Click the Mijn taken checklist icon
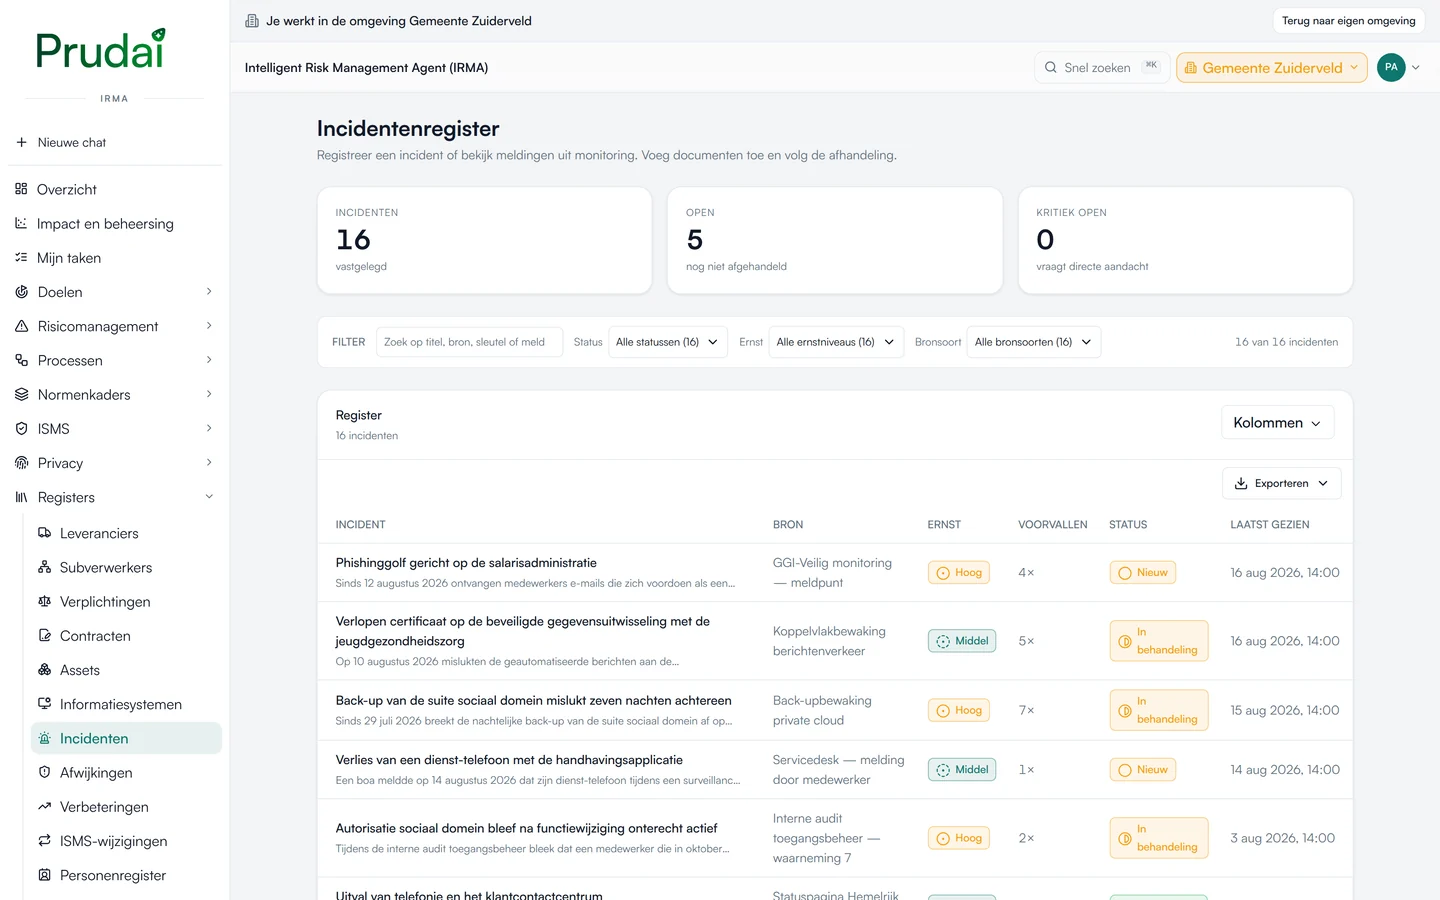Image resolution: width=1440 pixels, height=900 pixels. 21,257
